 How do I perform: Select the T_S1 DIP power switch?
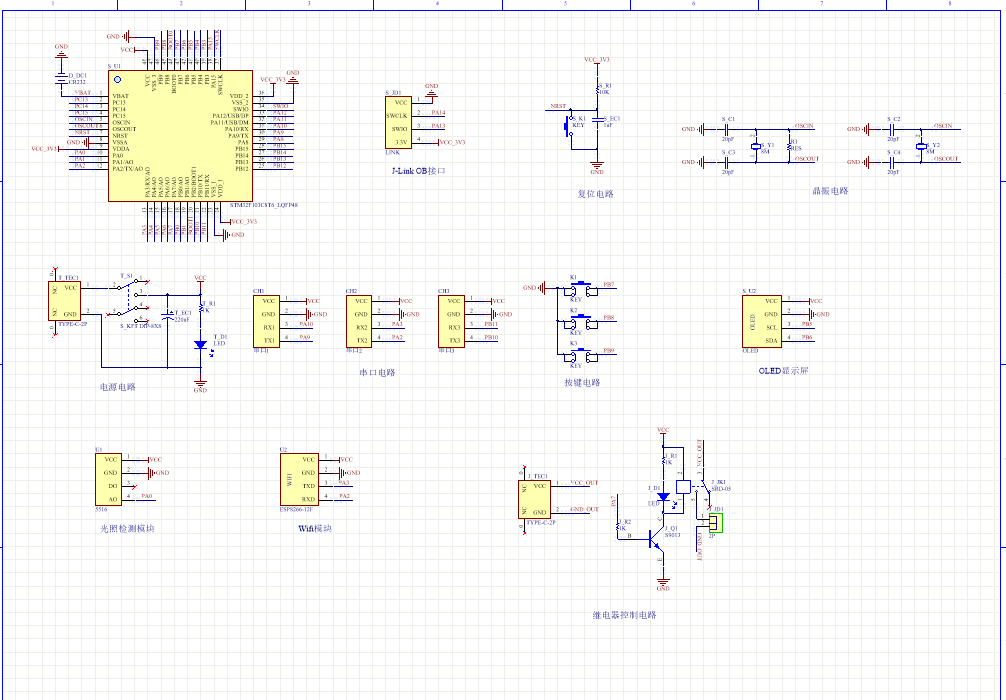tap(132, 298)
